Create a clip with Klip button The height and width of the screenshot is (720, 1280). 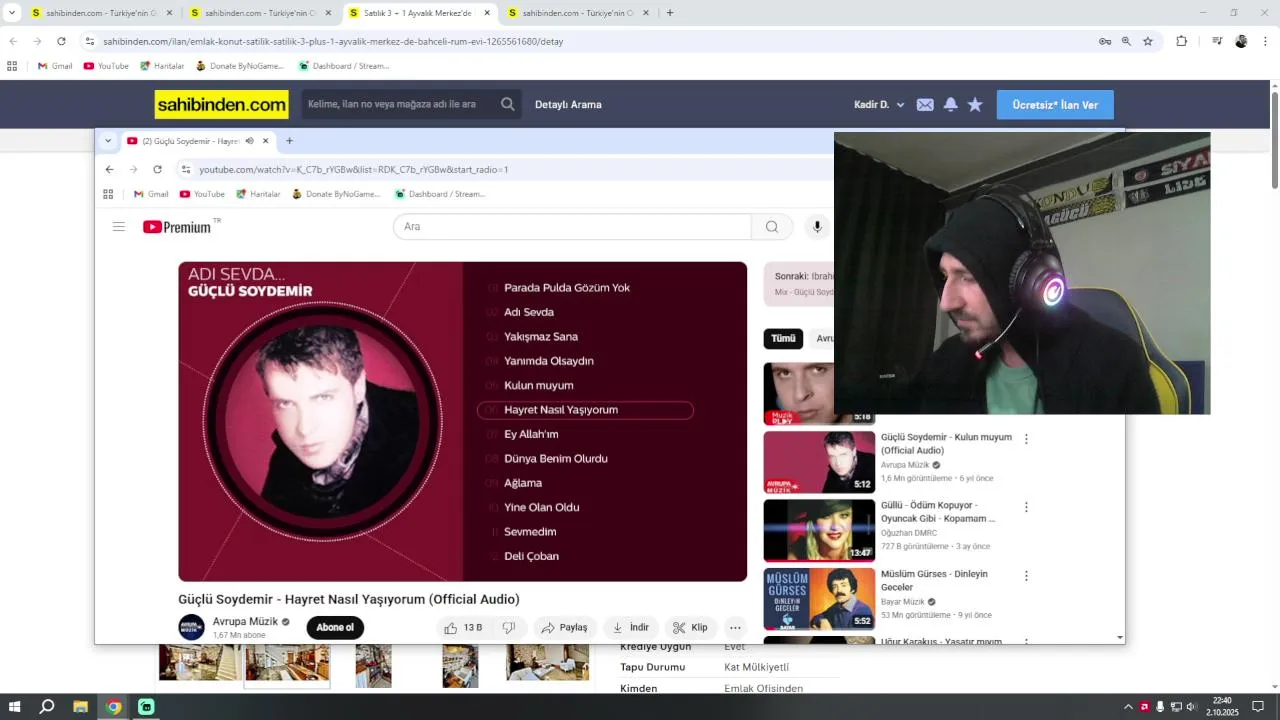pos(690,627)
